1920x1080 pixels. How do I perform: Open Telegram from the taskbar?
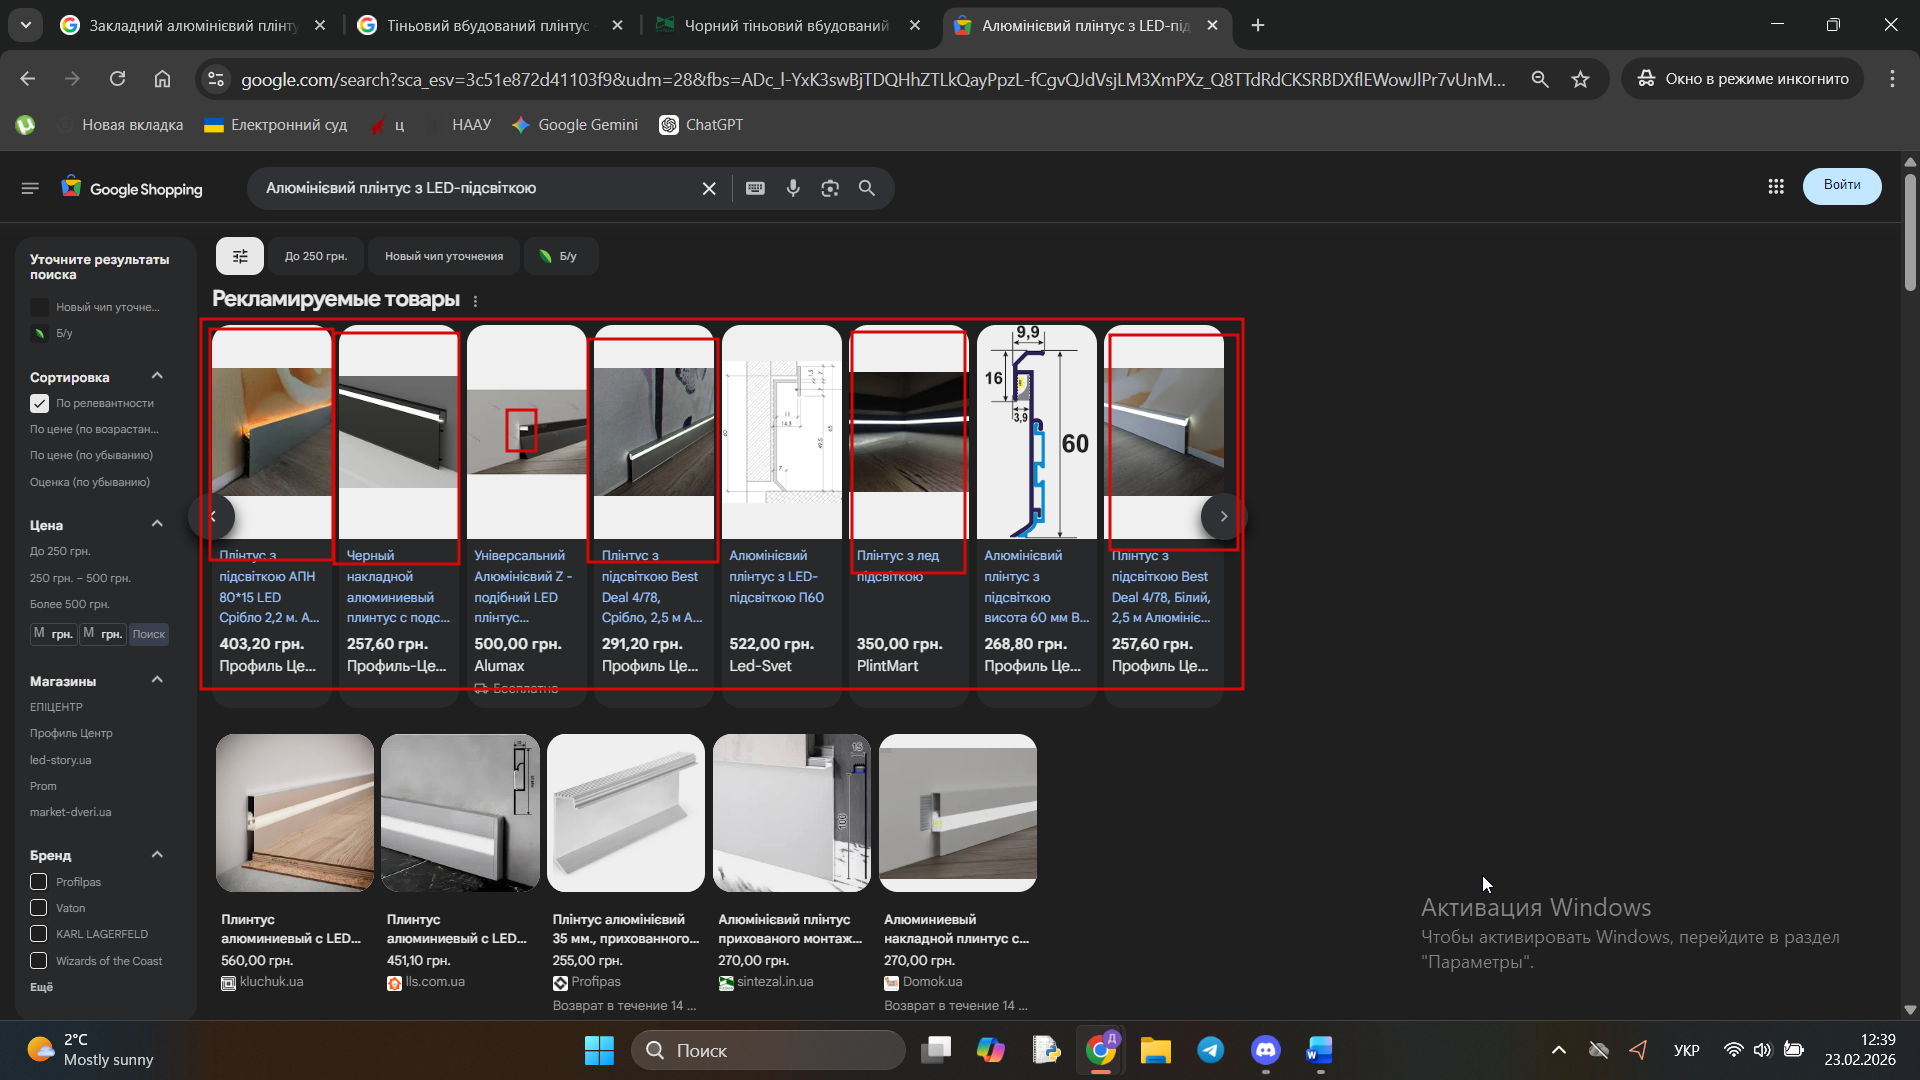pyautogui.click(x=1210, y=1050)
